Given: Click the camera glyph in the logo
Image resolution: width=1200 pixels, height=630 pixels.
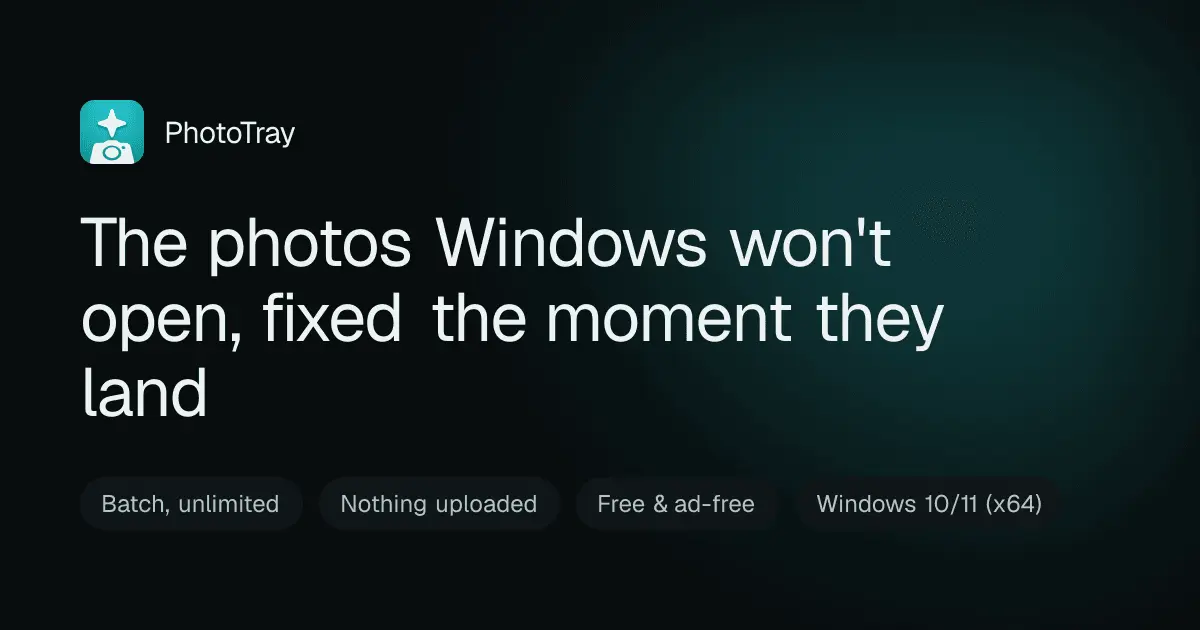Looking at the screenshot, I should tap(110, 150).
